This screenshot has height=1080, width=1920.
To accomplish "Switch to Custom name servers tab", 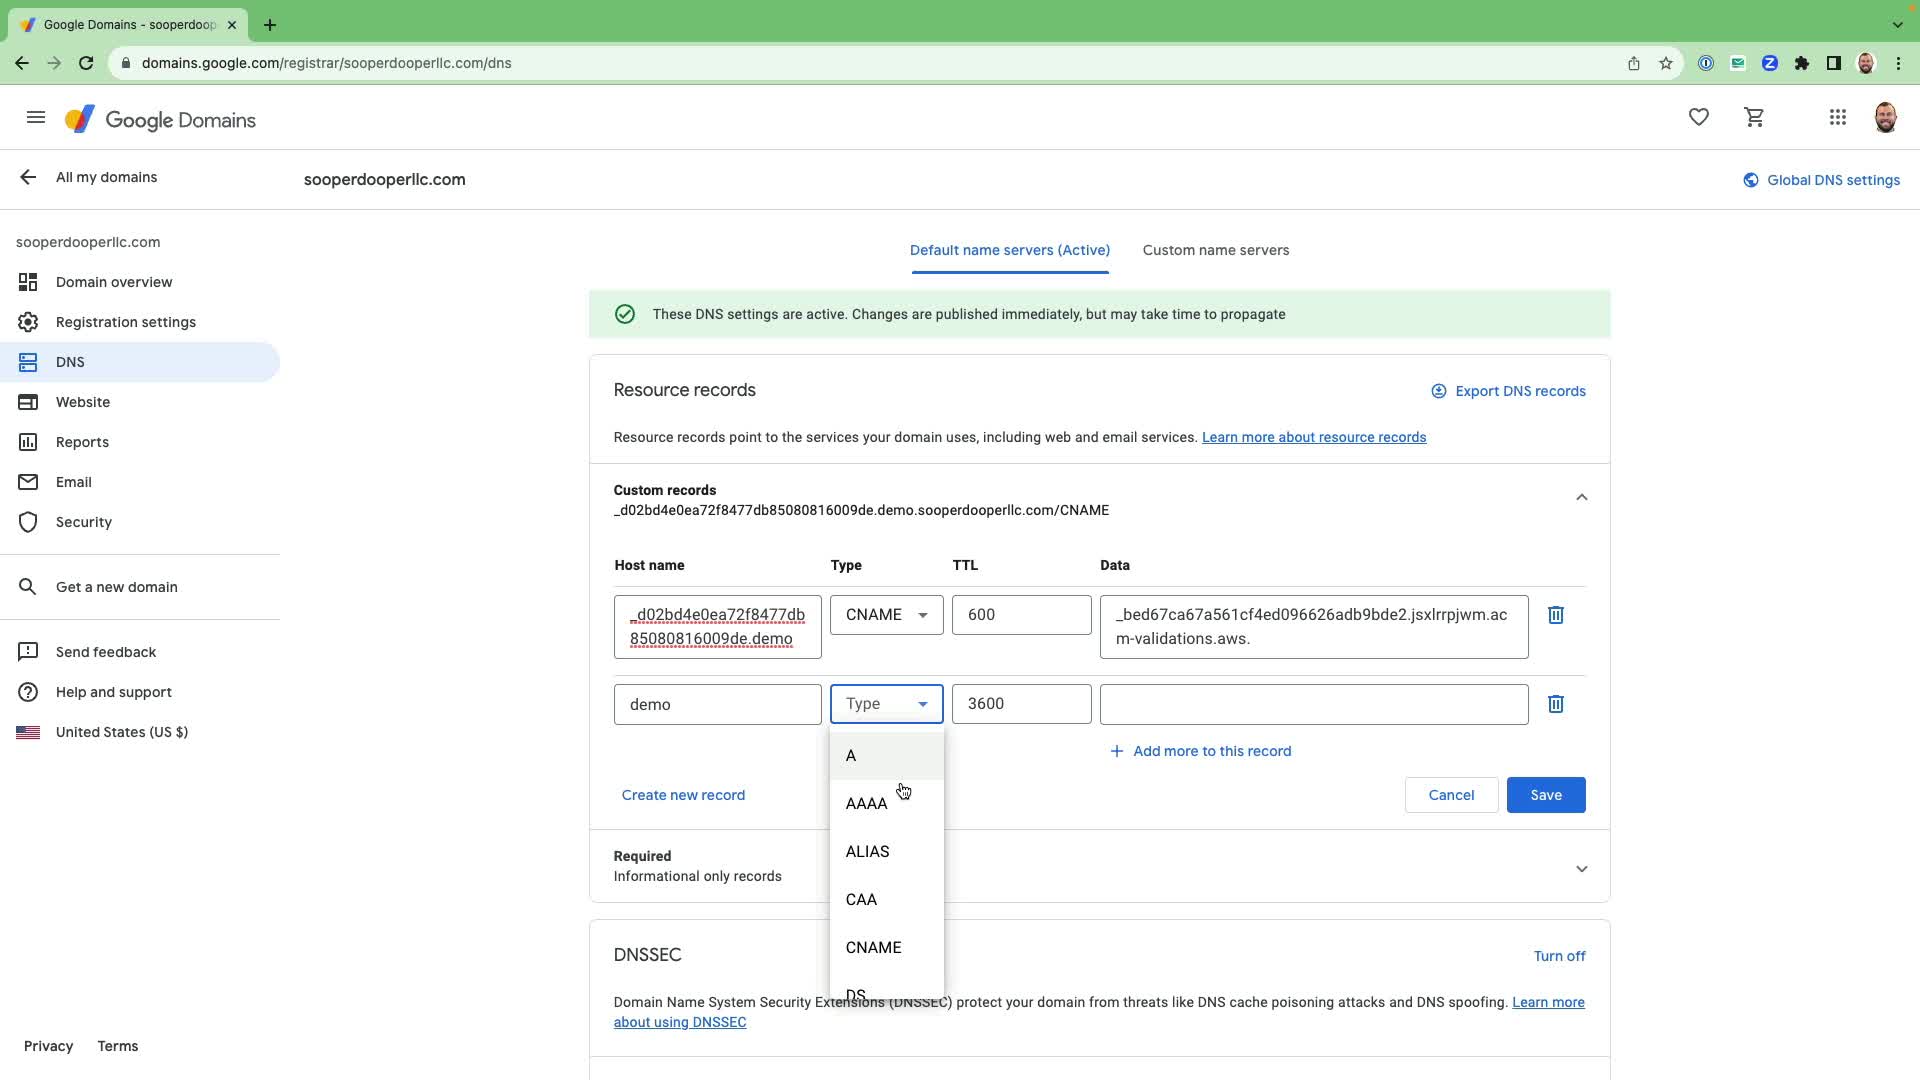I will pos(1215,250).
